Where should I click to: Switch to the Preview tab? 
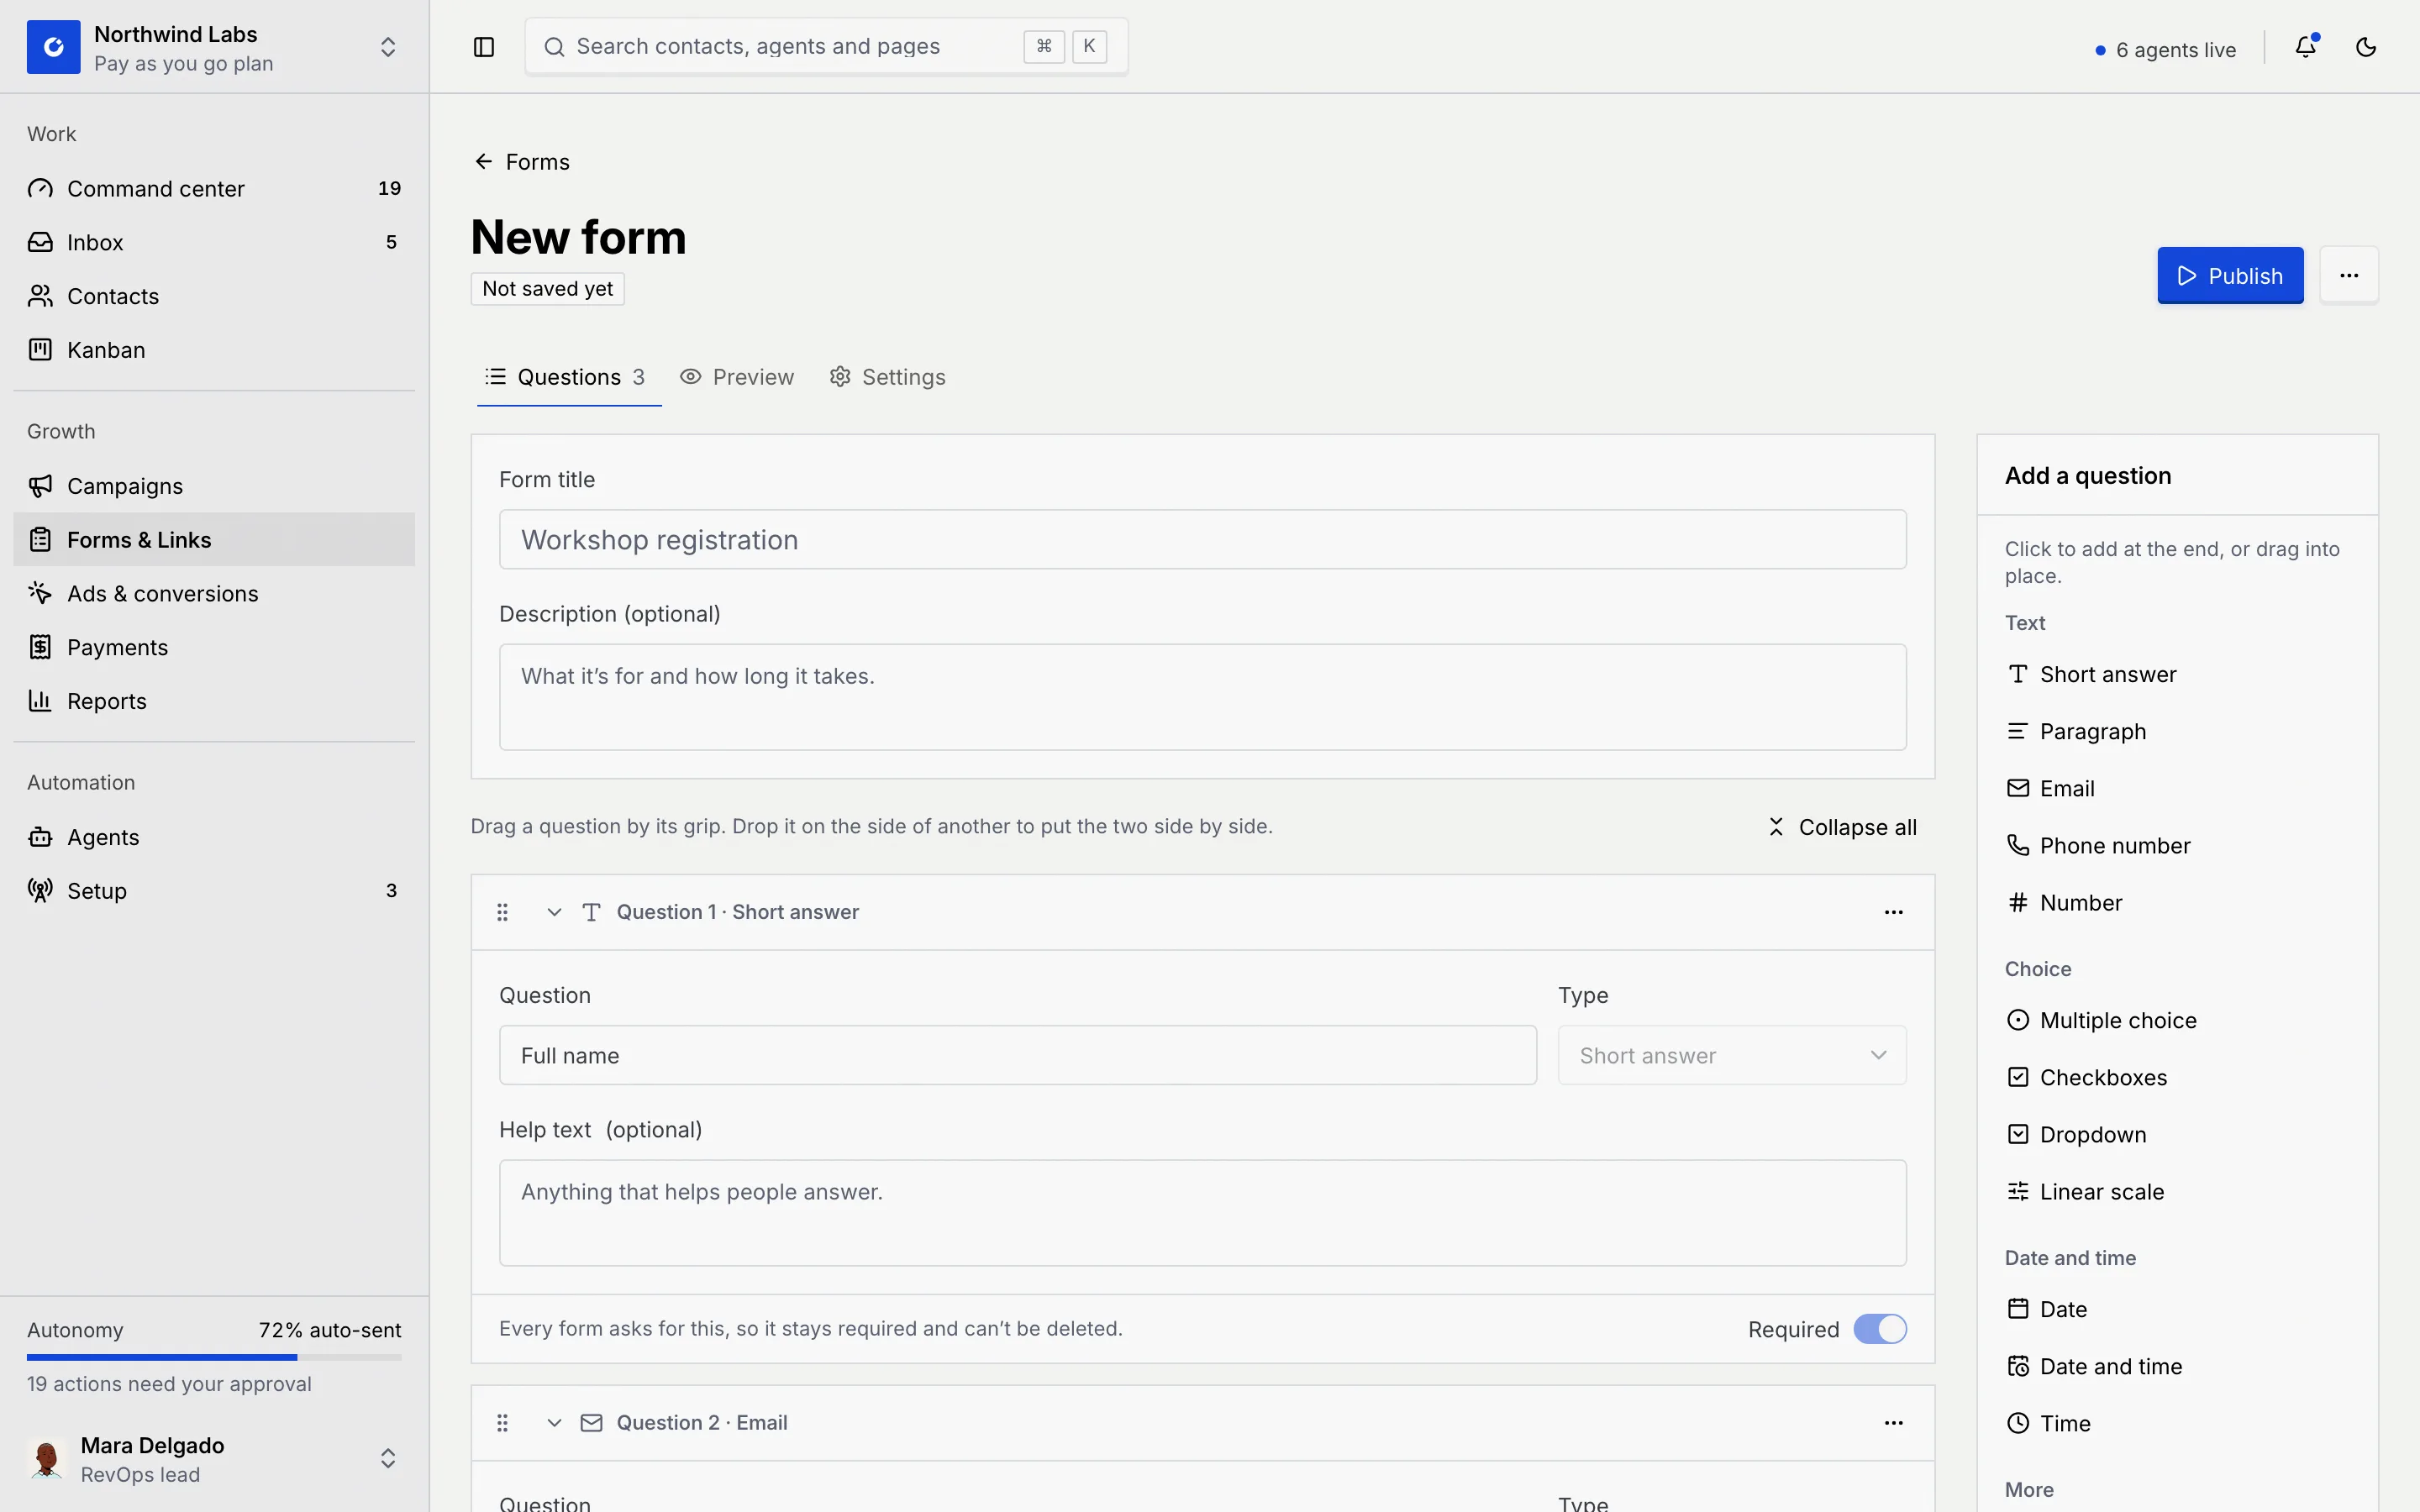coord(737,377)
